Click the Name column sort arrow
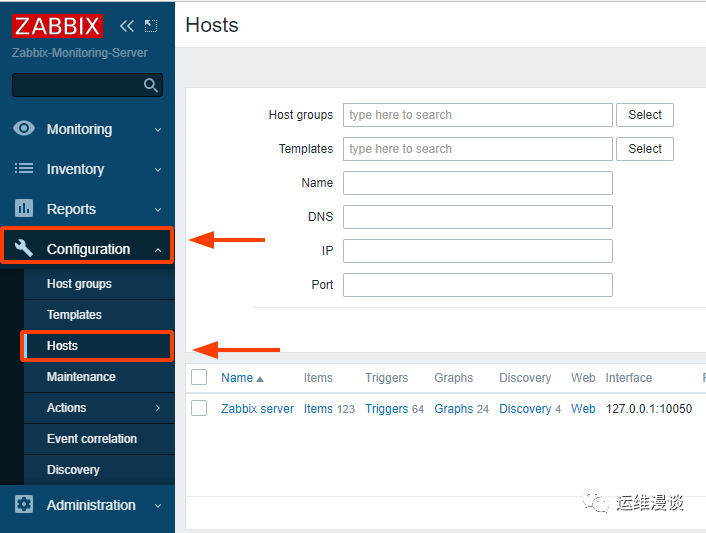The height and width of the screenshot is (533, 706). 259,379
